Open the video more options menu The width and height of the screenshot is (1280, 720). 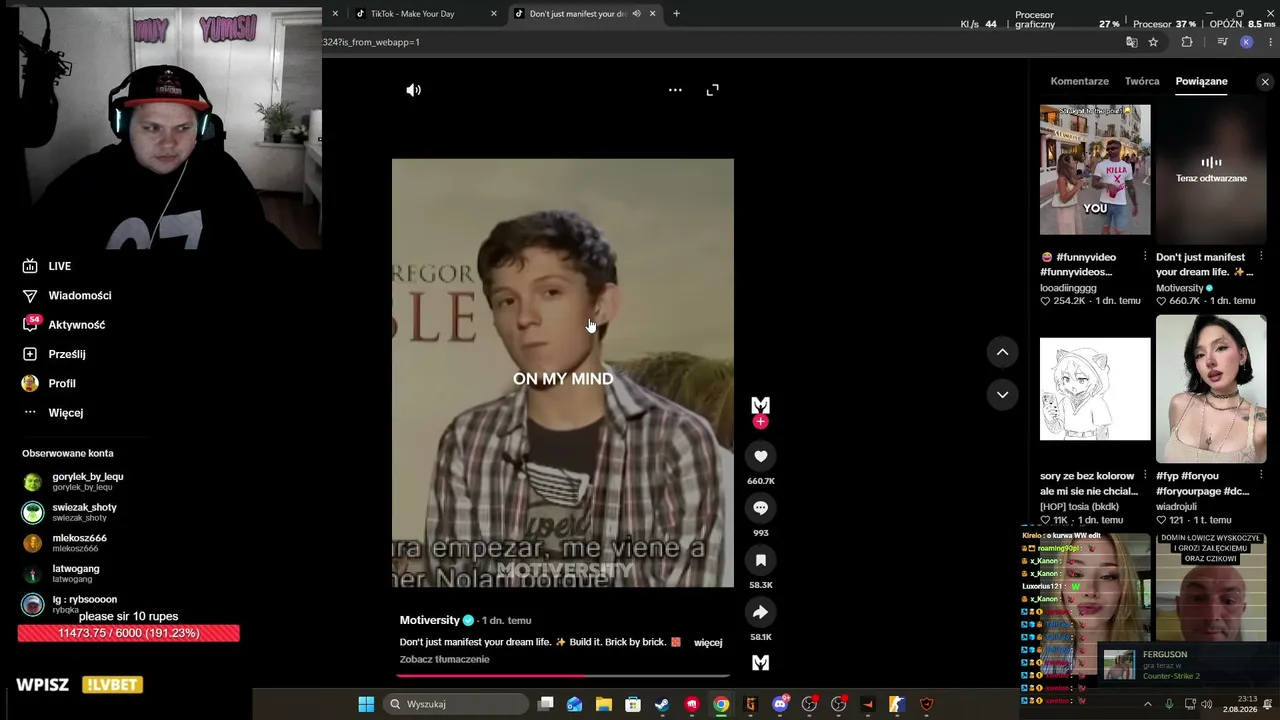675,90
